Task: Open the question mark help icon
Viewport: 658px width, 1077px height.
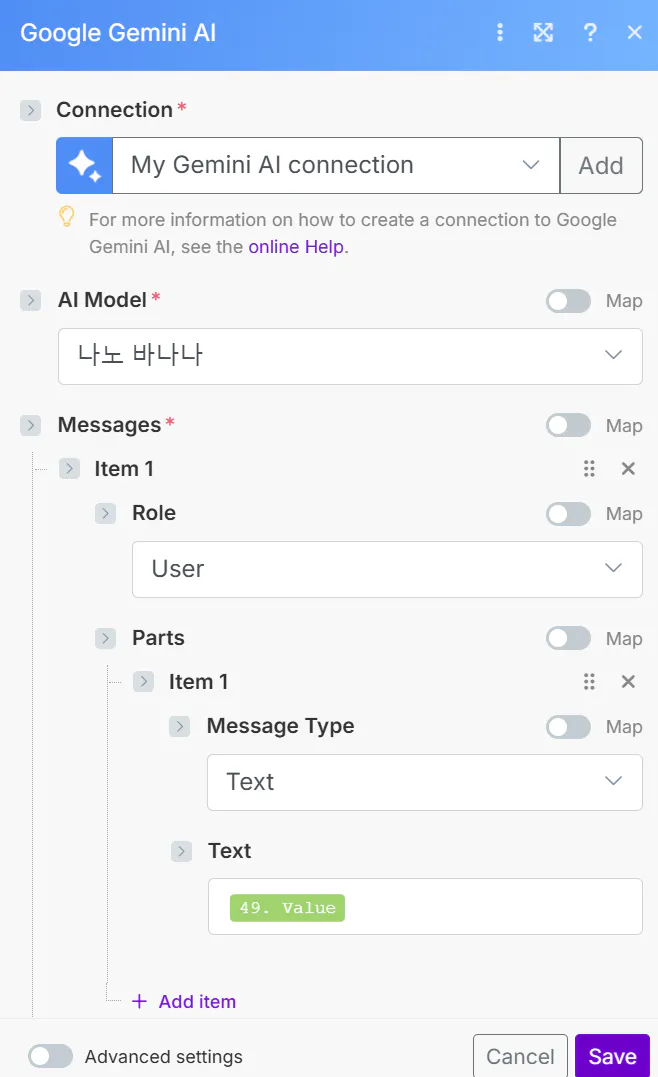Action: [590, 33]
